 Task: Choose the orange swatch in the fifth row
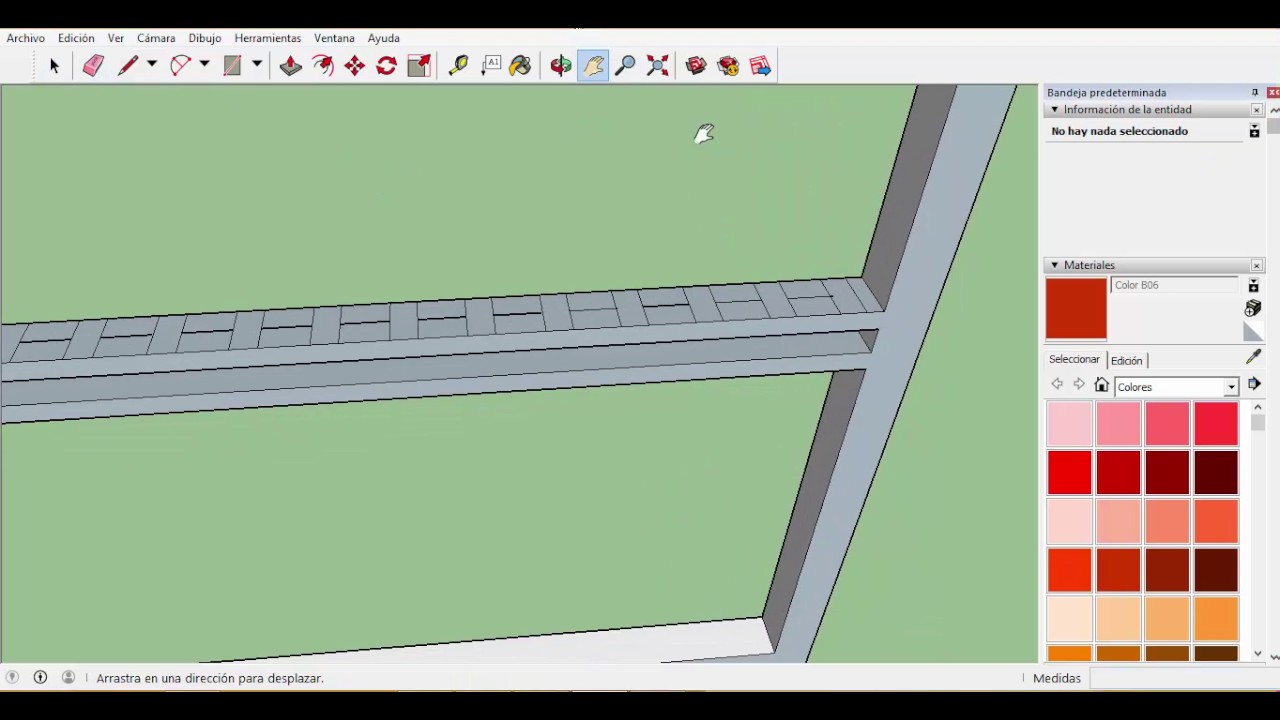1216,619
